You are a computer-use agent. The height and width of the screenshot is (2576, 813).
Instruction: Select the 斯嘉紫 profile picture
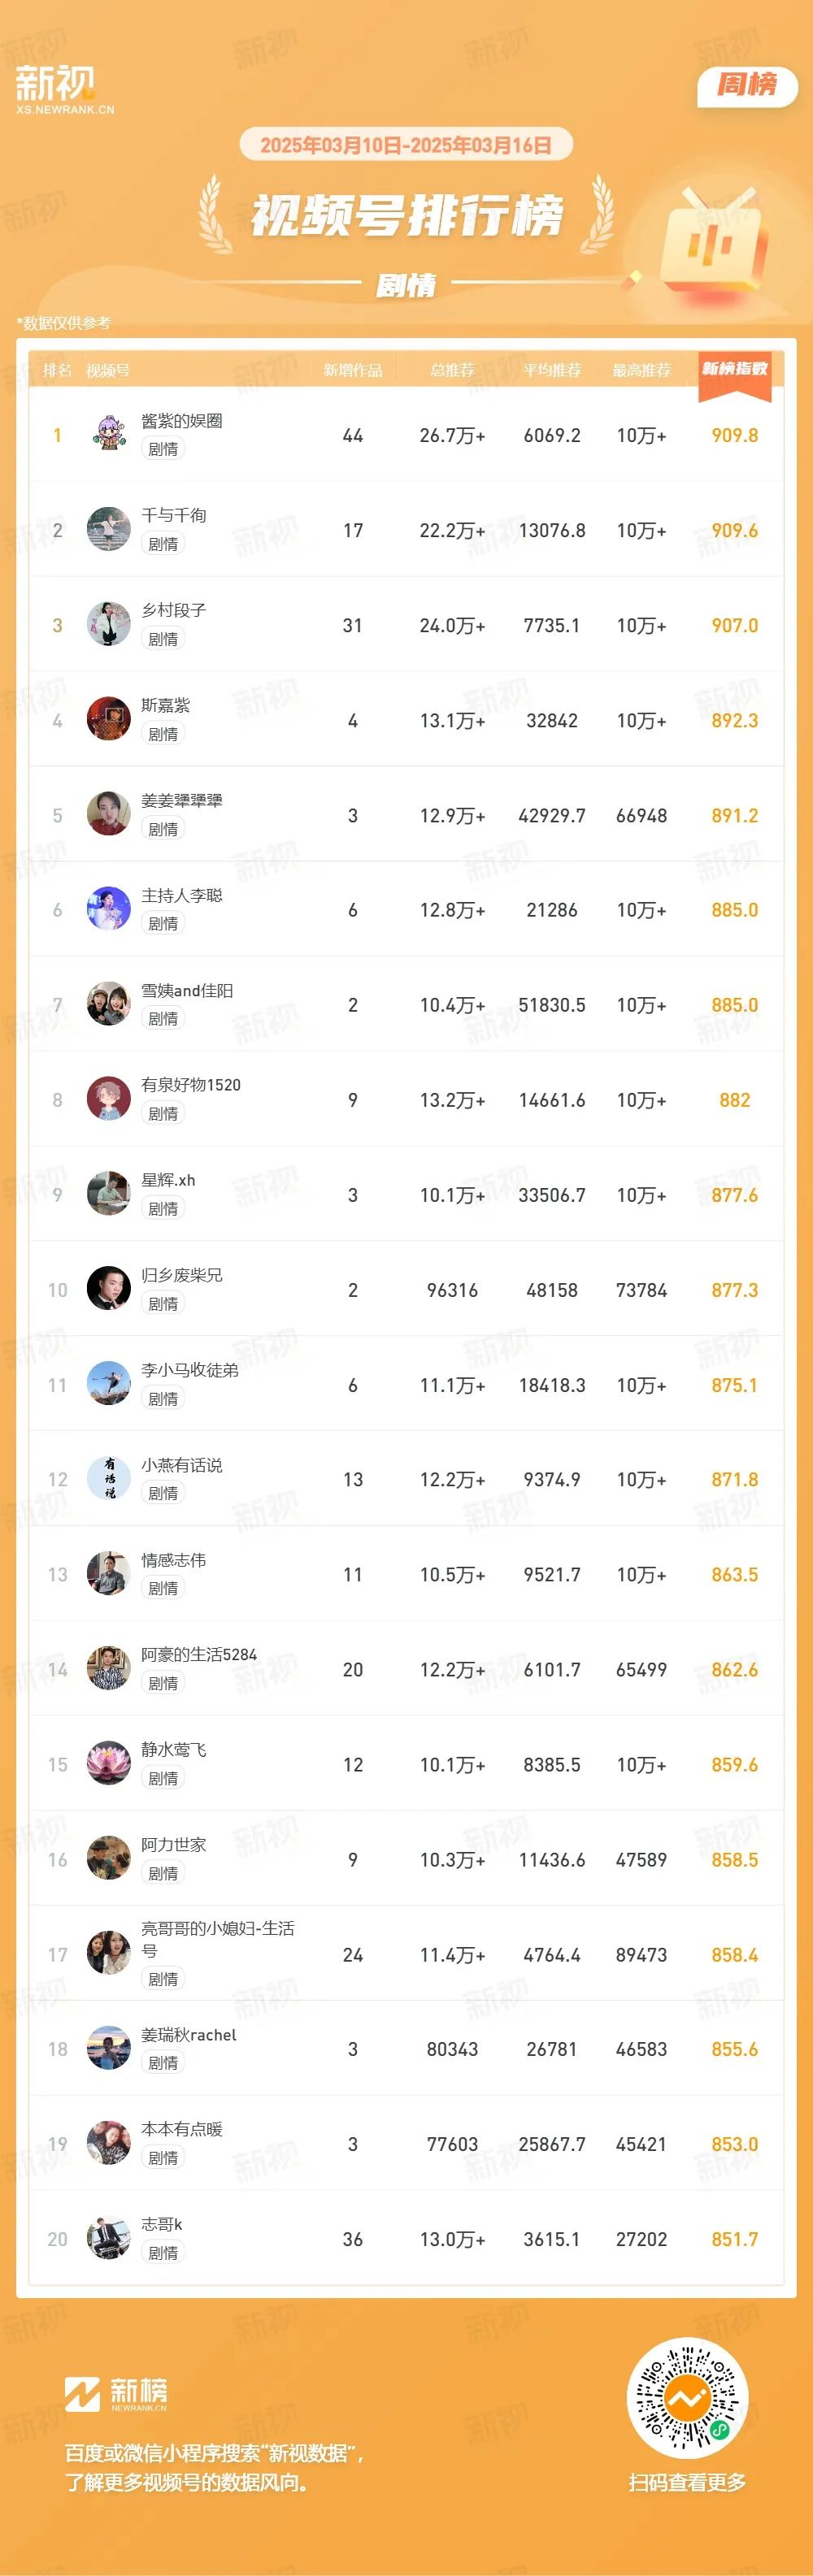[x=109, y=720]
